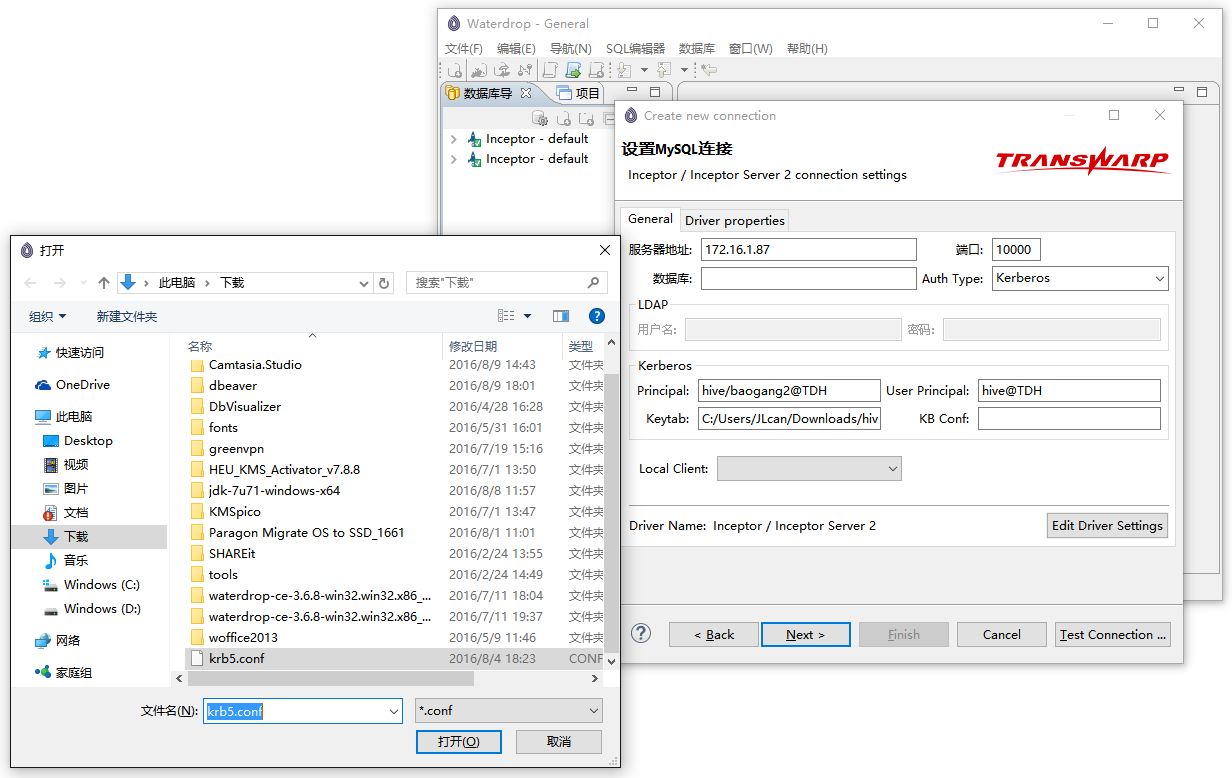Image resolution: width=1232 pixels, height=778 pixels.
Task: Select the DbVisualizer folder
Action: 244,406
